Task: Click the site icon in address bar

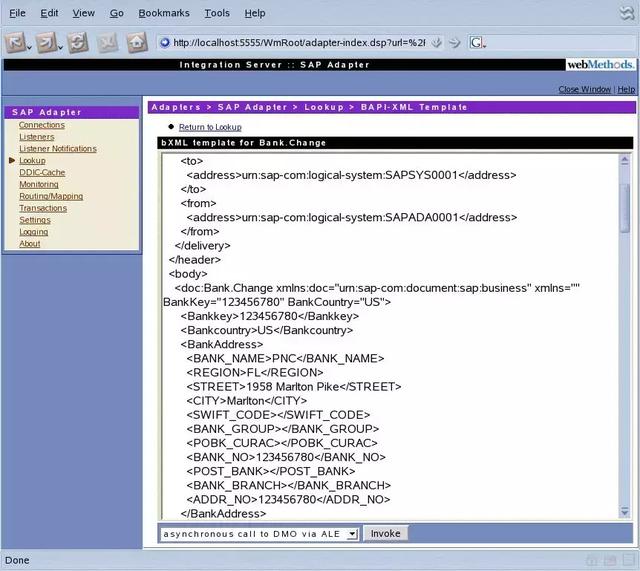Action: click(x=164, y=42)
